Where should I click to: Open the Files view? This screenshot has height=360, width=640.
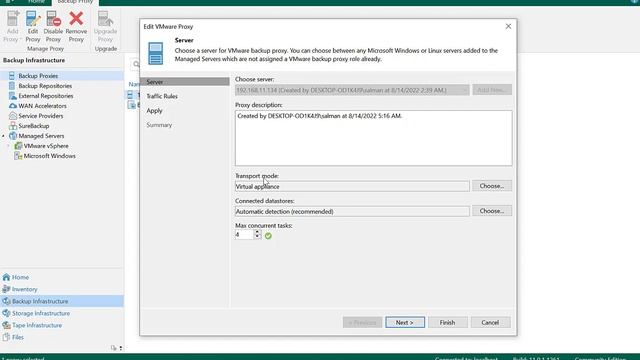[x=18, y=337]
